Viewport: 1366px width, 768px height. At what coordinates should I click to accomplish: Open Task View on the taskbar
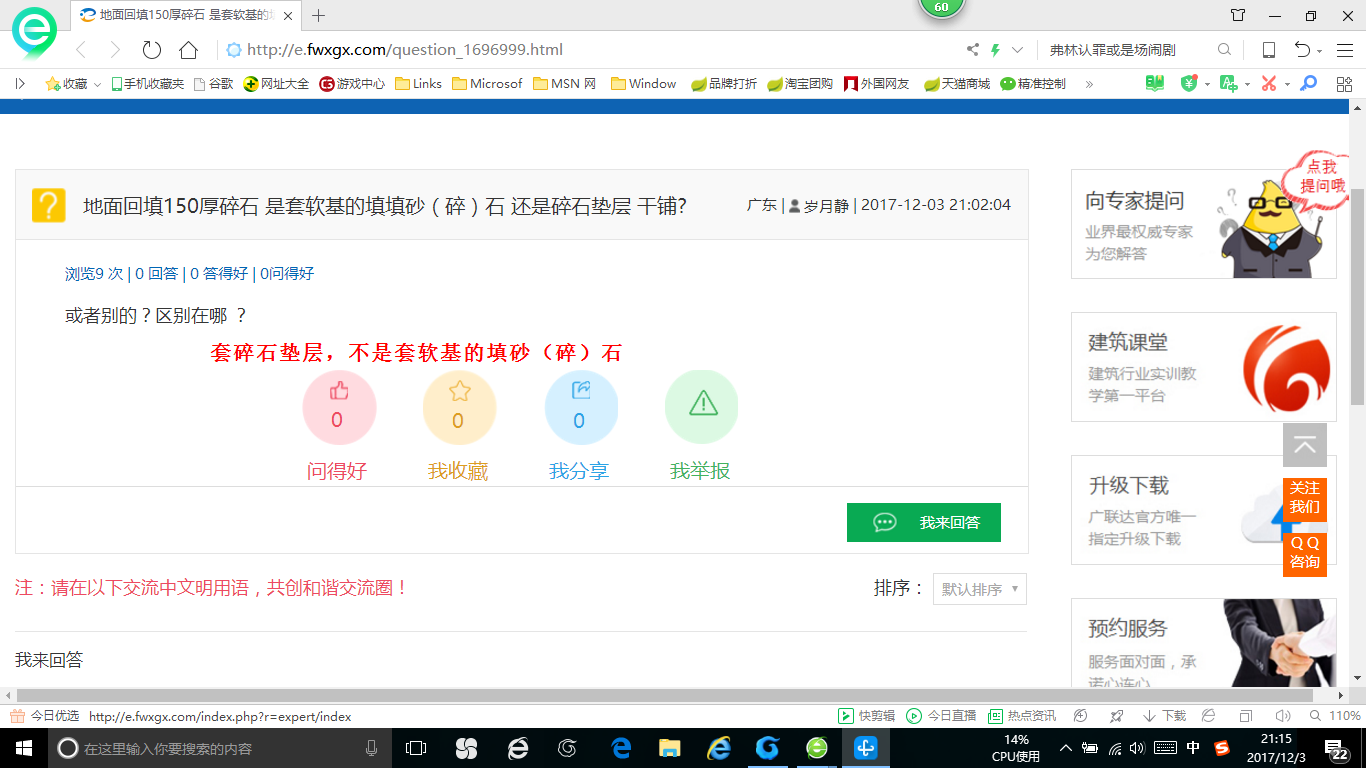[x=416, y=748]
